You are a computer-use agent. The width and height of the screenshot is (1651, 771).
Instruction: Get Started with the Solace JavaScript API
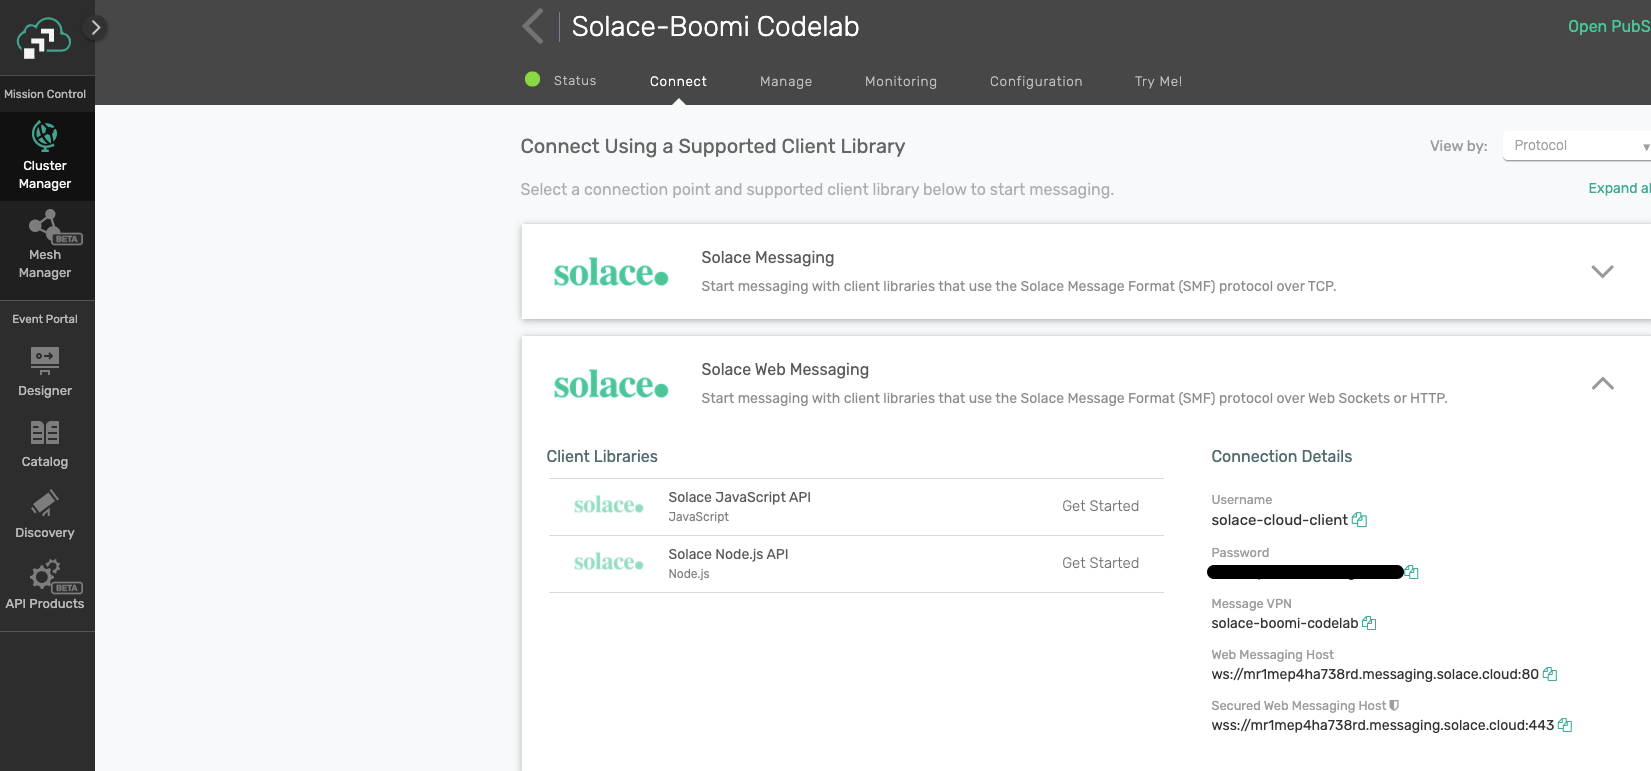tap(1100, 506)
